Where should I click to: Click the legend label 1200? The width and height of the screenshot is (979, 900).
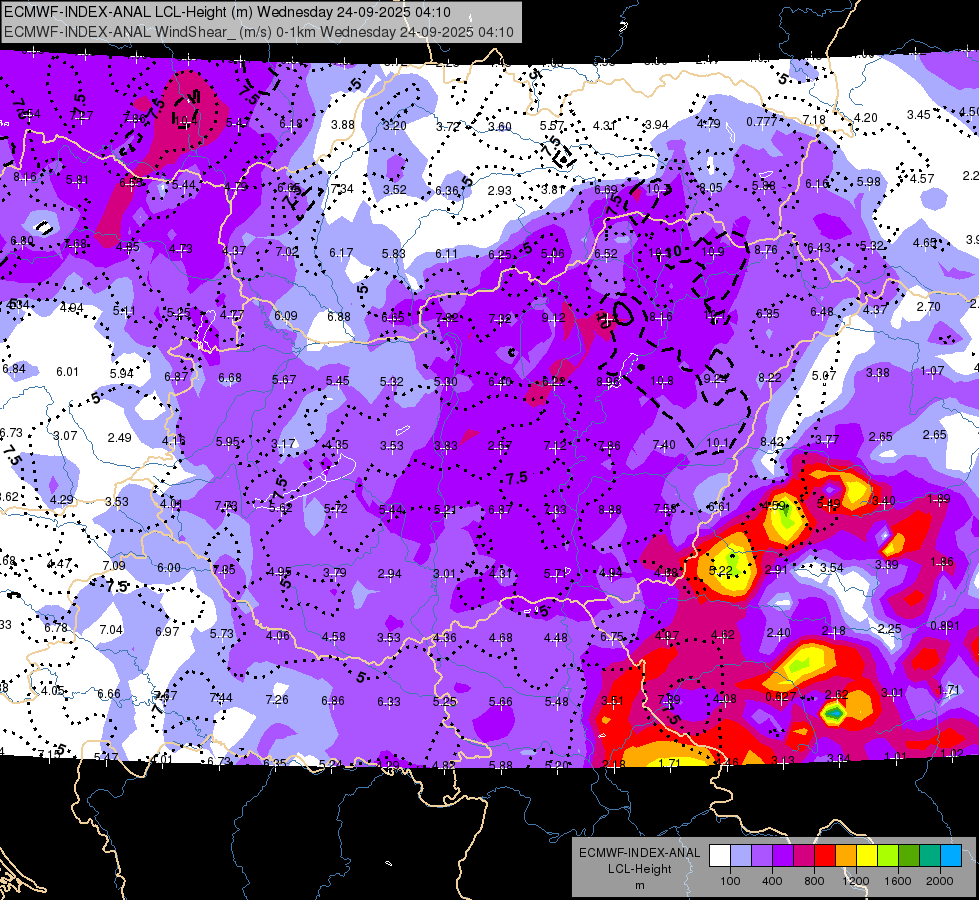click(855, 881)
